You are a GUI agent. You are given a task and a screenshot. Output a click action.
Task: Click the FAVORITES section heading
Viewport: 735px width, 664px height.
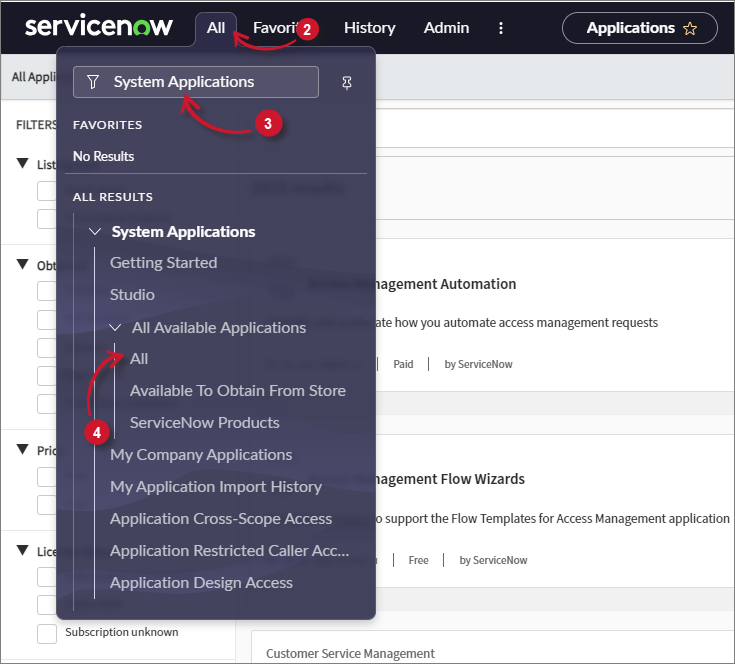107,125
